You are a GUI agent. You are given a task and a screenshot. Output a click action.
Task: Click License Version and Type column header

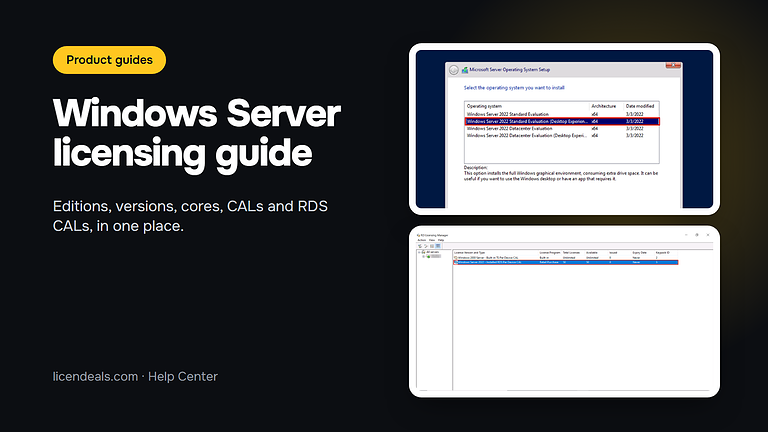[469, 253]
